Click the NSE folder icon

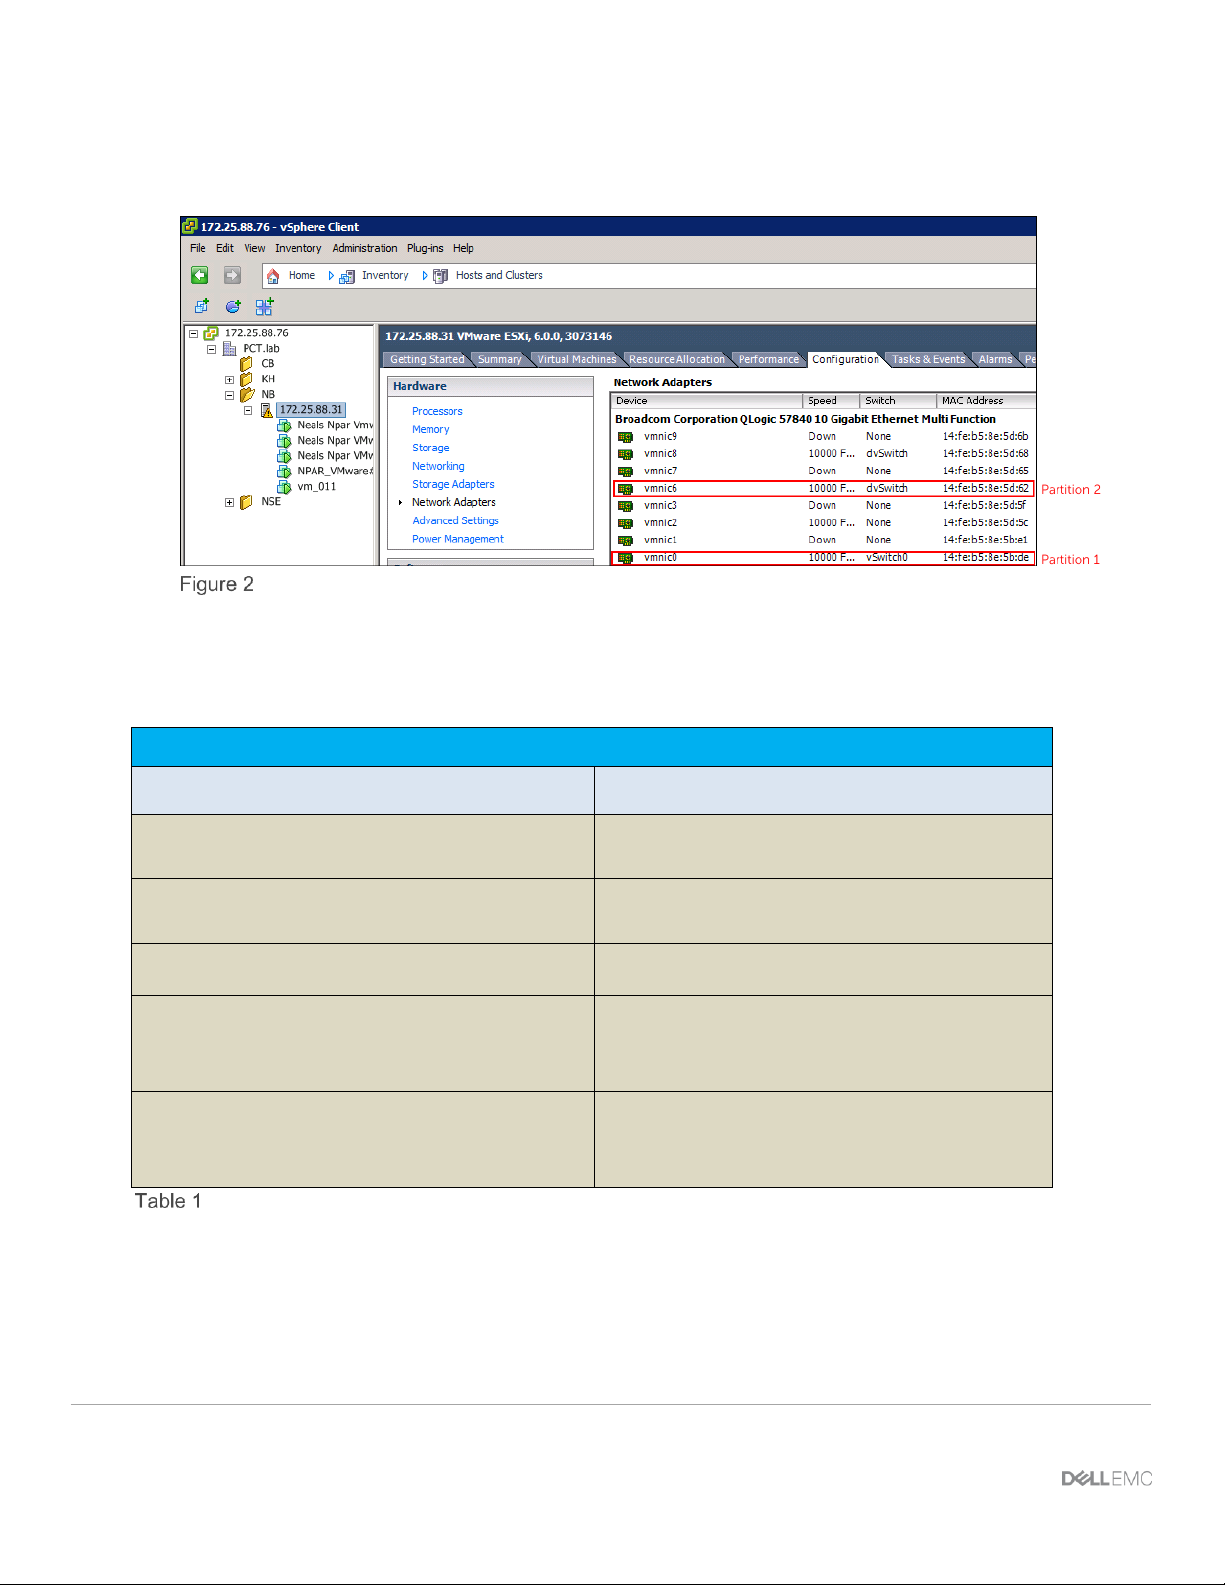(x=247, y=502)
